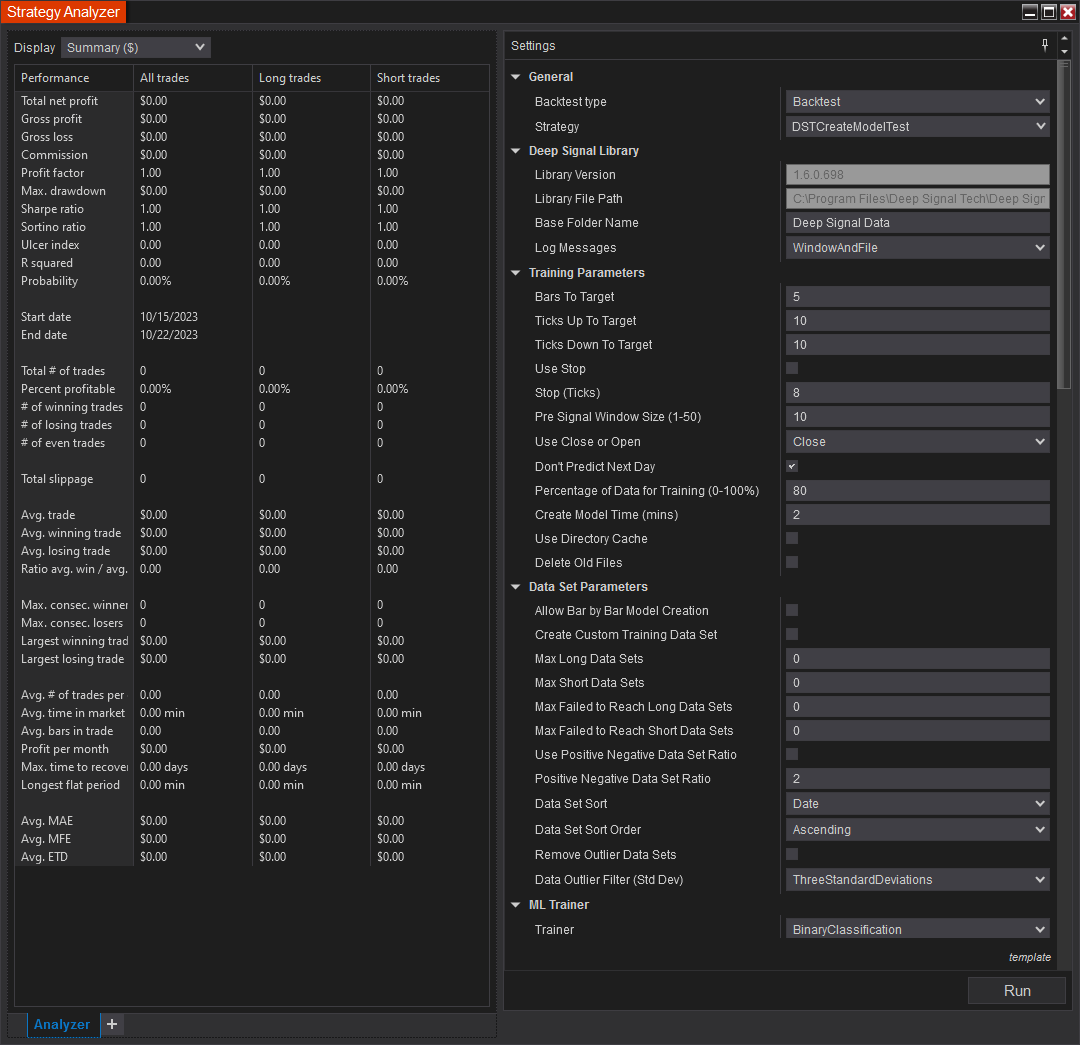This screenshot has height=1045, width=1080.
Task: Click the Settings panel scrollbar thumb
Action: tap(1064, 225)
